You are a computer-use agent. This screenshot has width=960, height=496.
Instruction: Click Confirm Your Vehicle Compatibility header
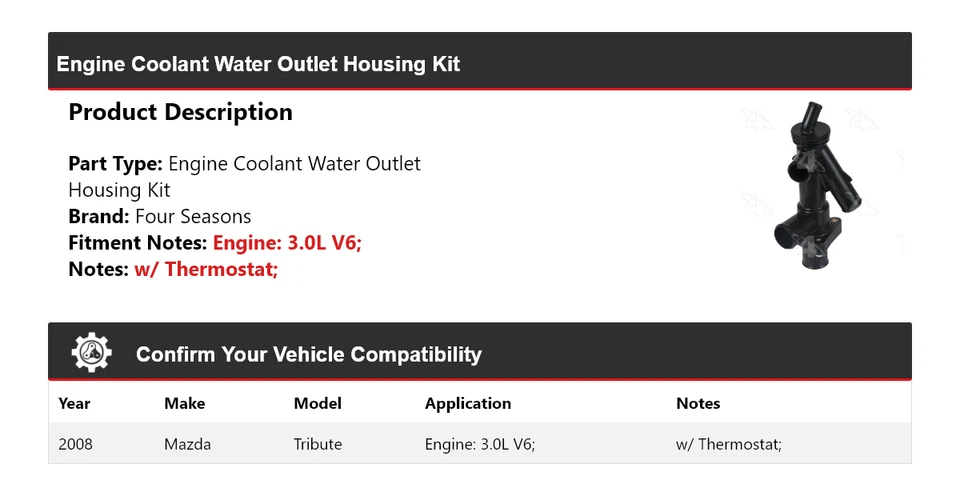(308, 354)
